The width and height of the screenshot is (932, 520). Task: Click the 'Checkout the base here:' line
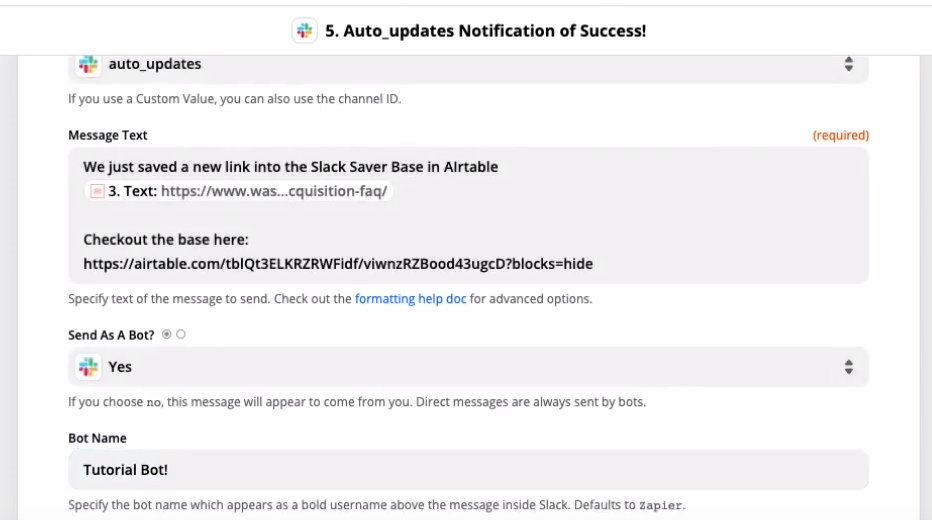[166, 239]
